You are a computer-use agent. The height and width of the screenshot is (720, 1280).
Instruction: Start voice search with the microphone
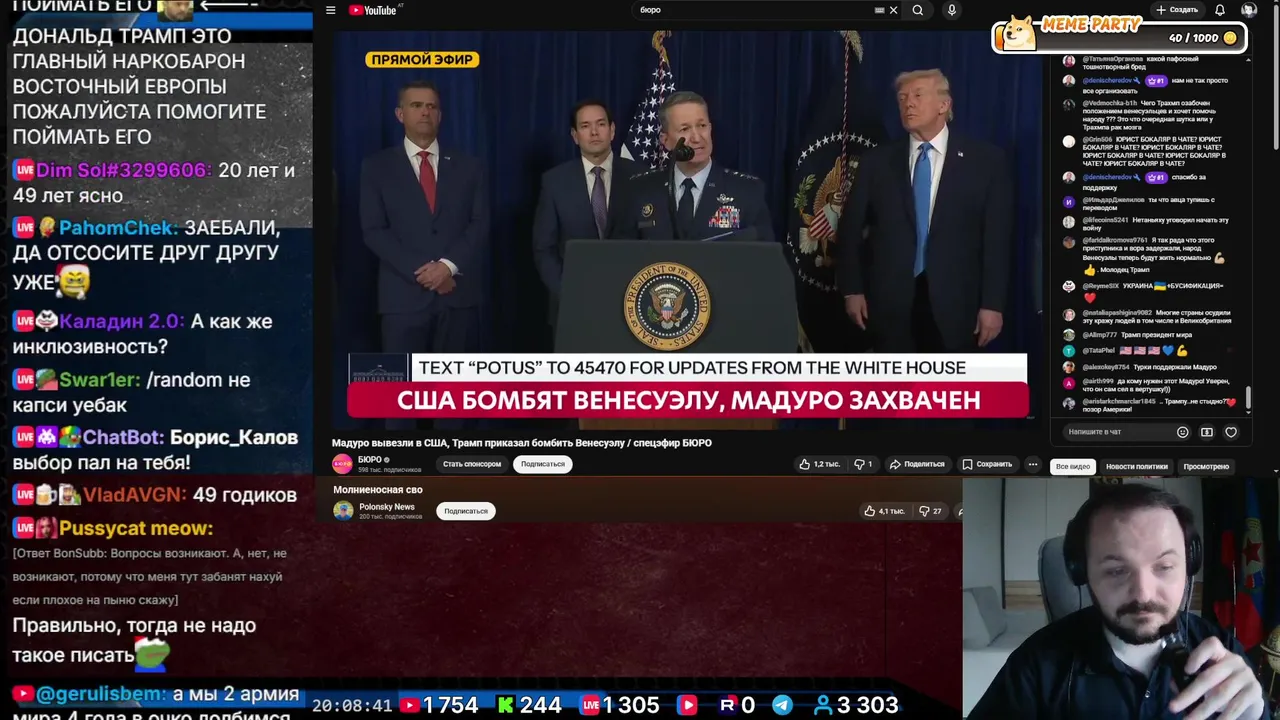click(951, 10)
